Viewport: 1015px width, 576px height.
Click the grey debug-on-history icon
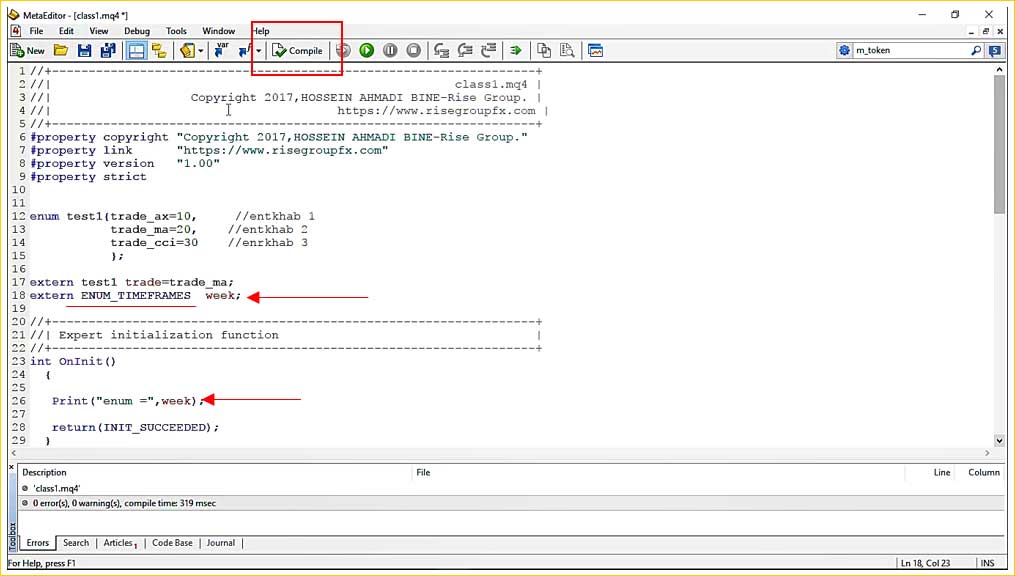pyautogui.click(x=343, y=50)
